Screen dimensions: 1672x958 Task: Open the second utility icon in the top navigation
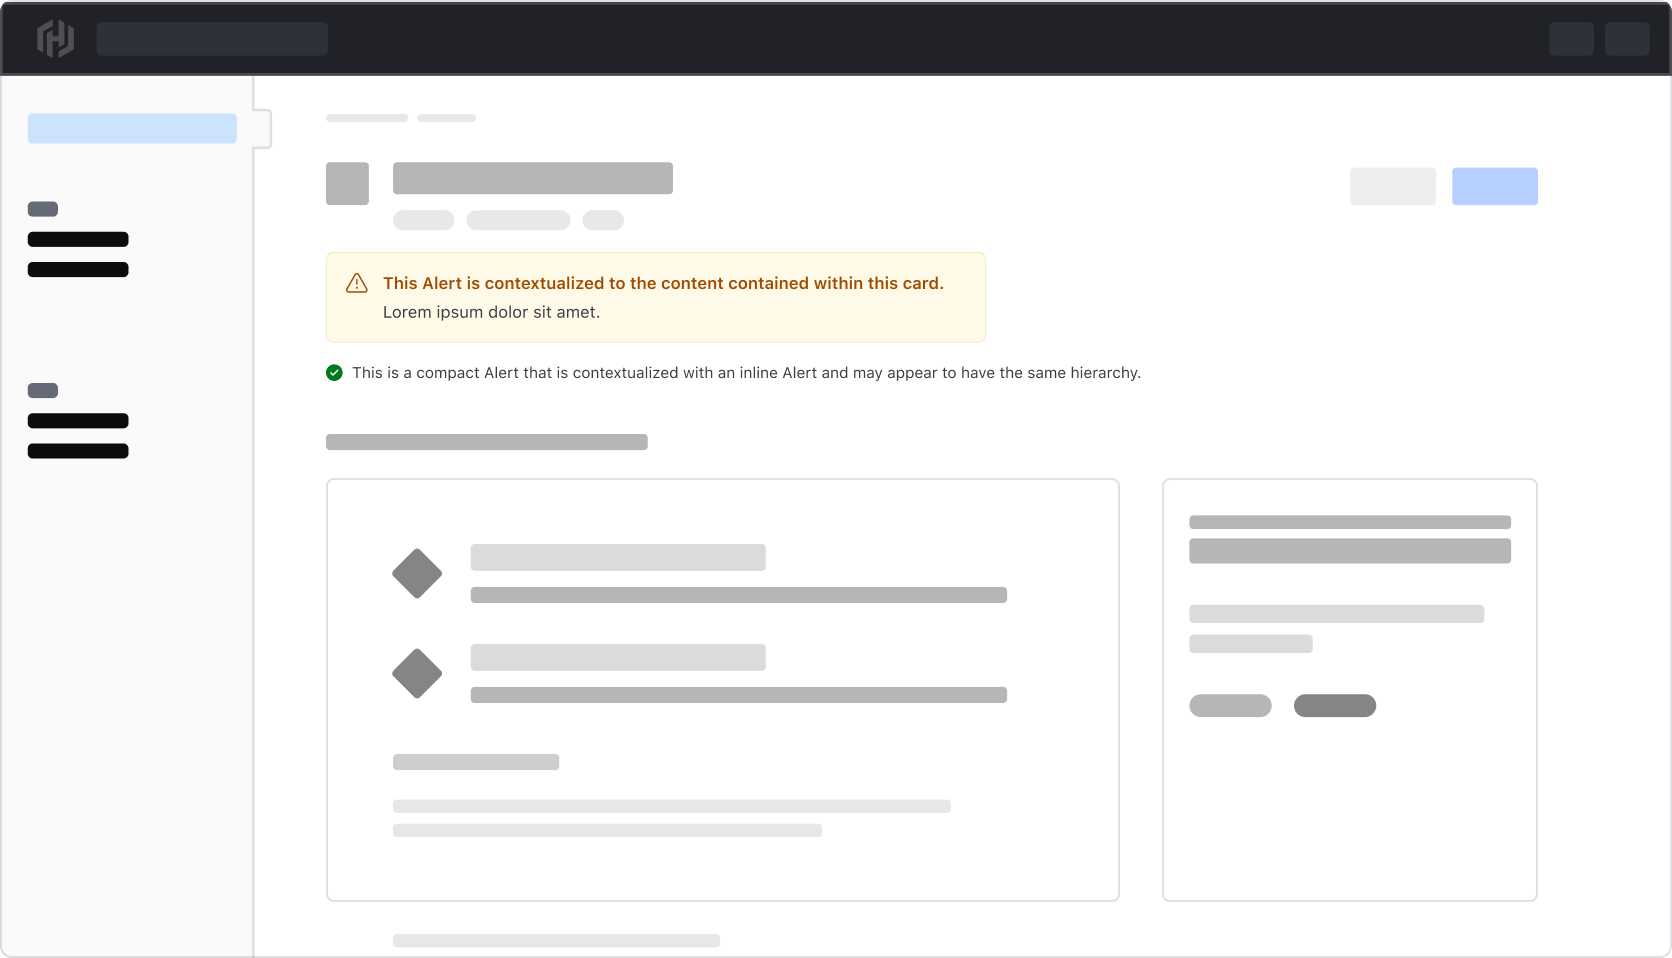[x=1627, y=38]
